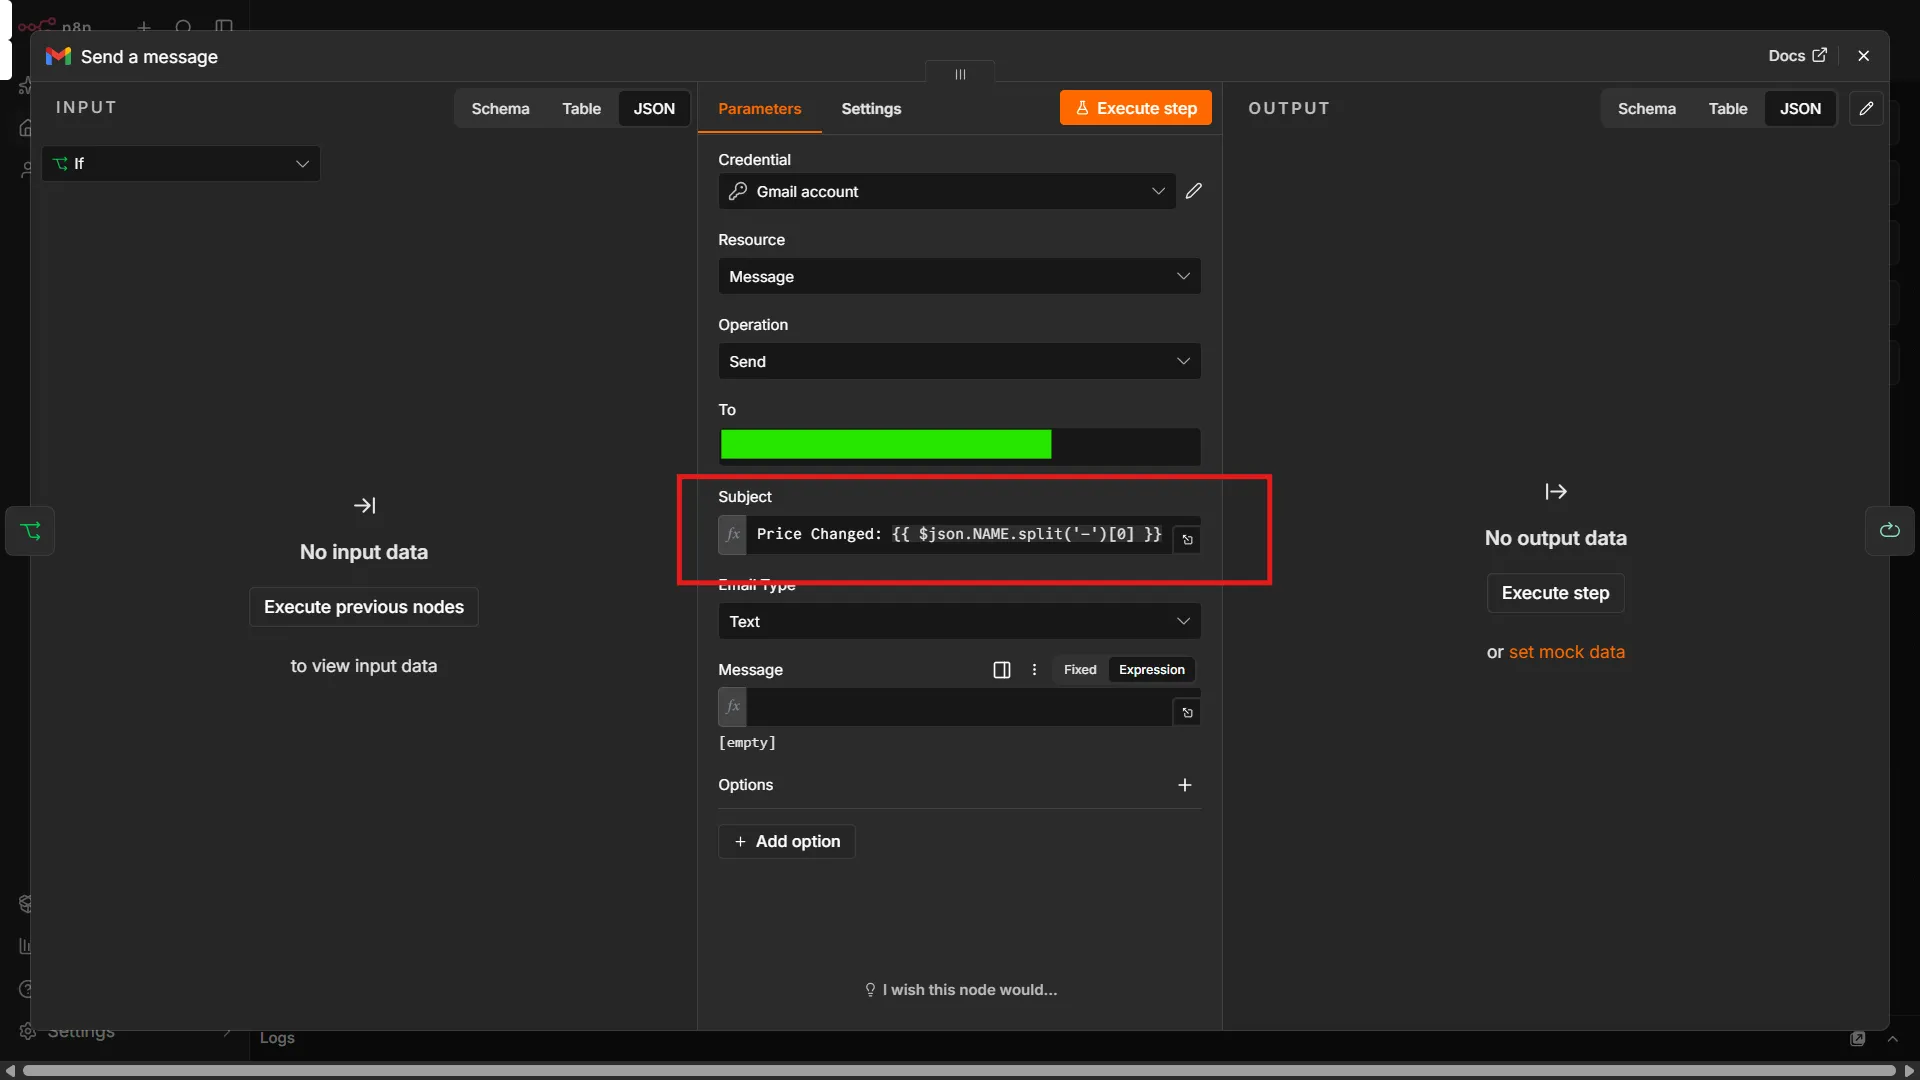The height and width of the screenshot is (1080, 1920).
Task: Click the scrollbar left arrow
Action: coord(10,1071)
